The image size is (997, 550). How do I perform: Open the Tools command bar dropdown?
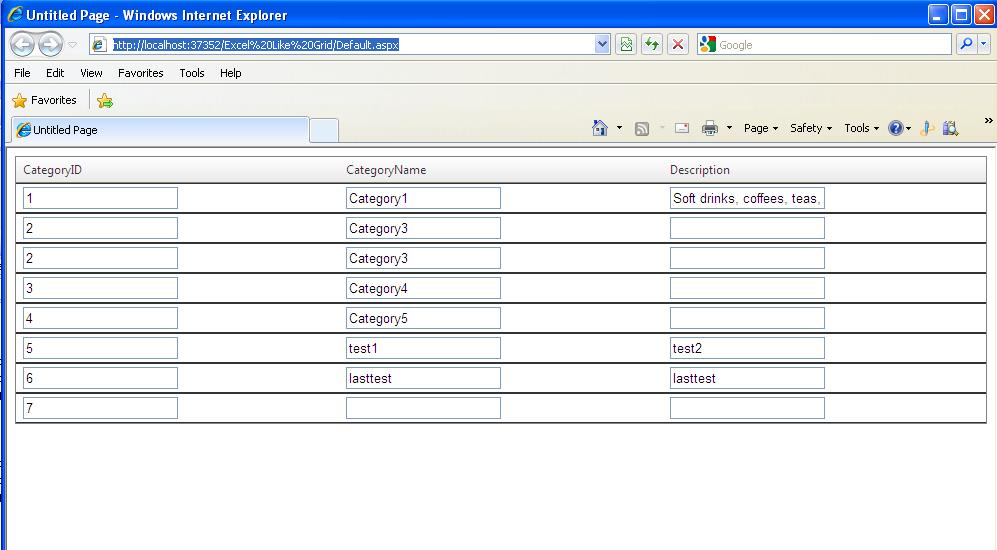point(861,128)
